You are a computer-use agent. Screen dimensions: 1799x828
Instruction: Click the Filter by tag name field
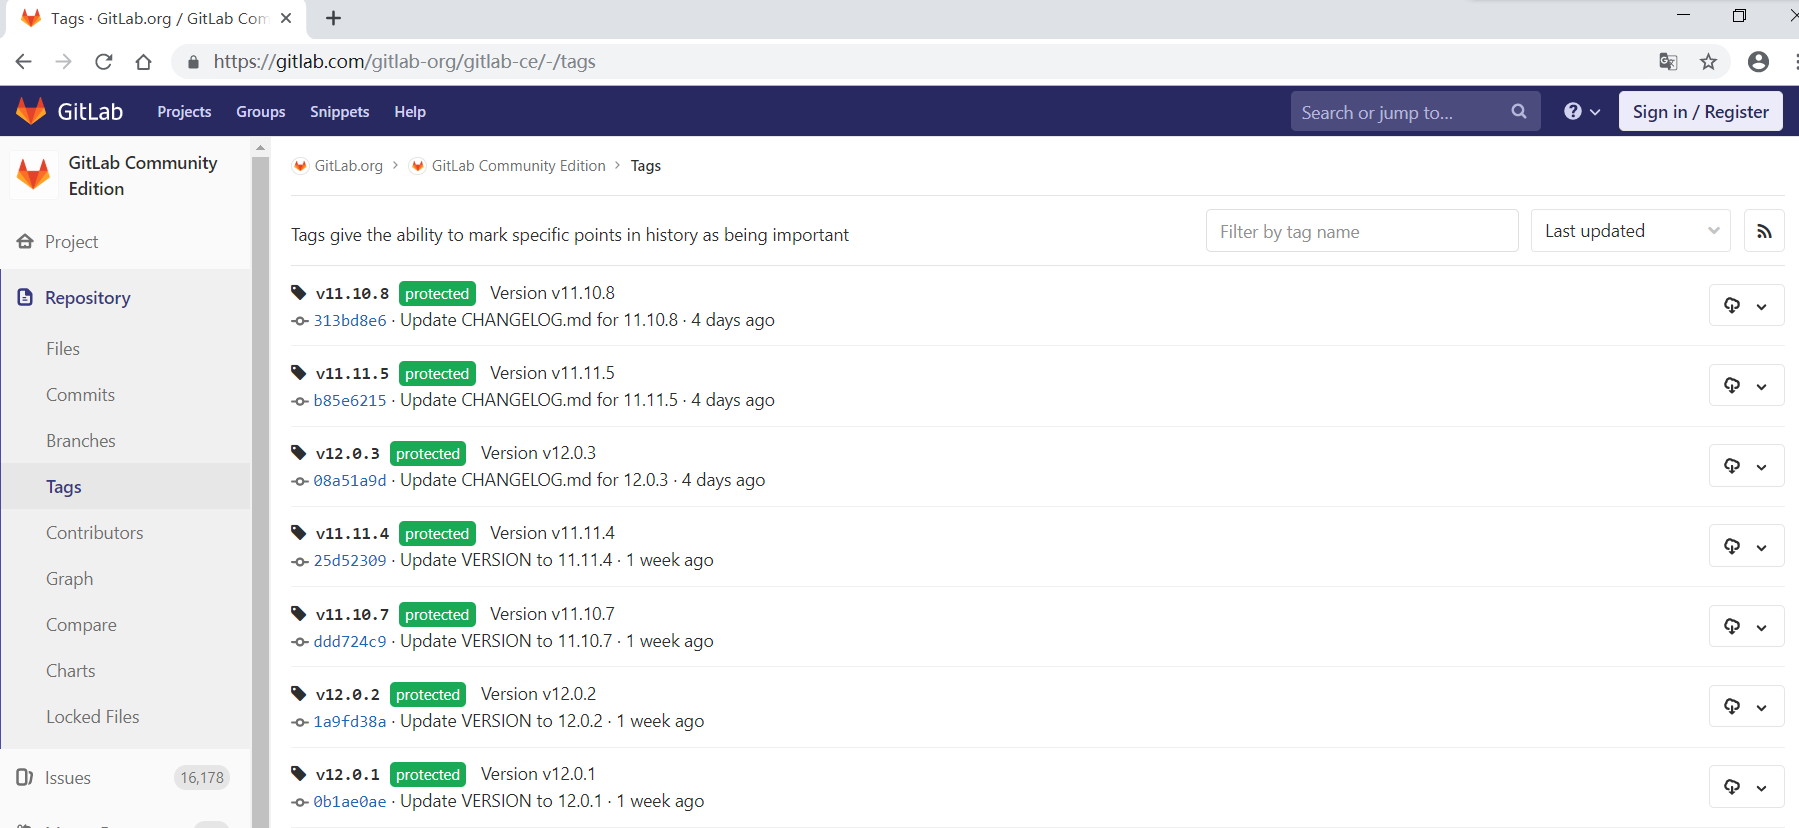coord(1362,231)
